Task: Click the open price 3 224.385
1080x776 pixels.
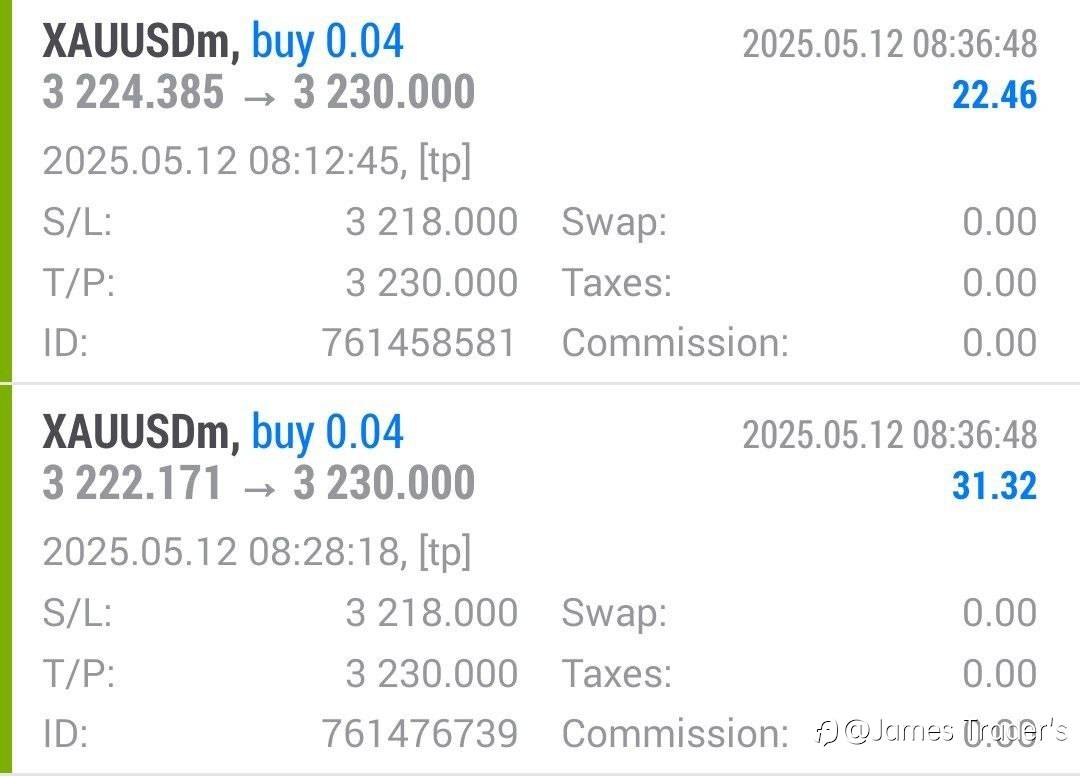Action: [133, 93]
